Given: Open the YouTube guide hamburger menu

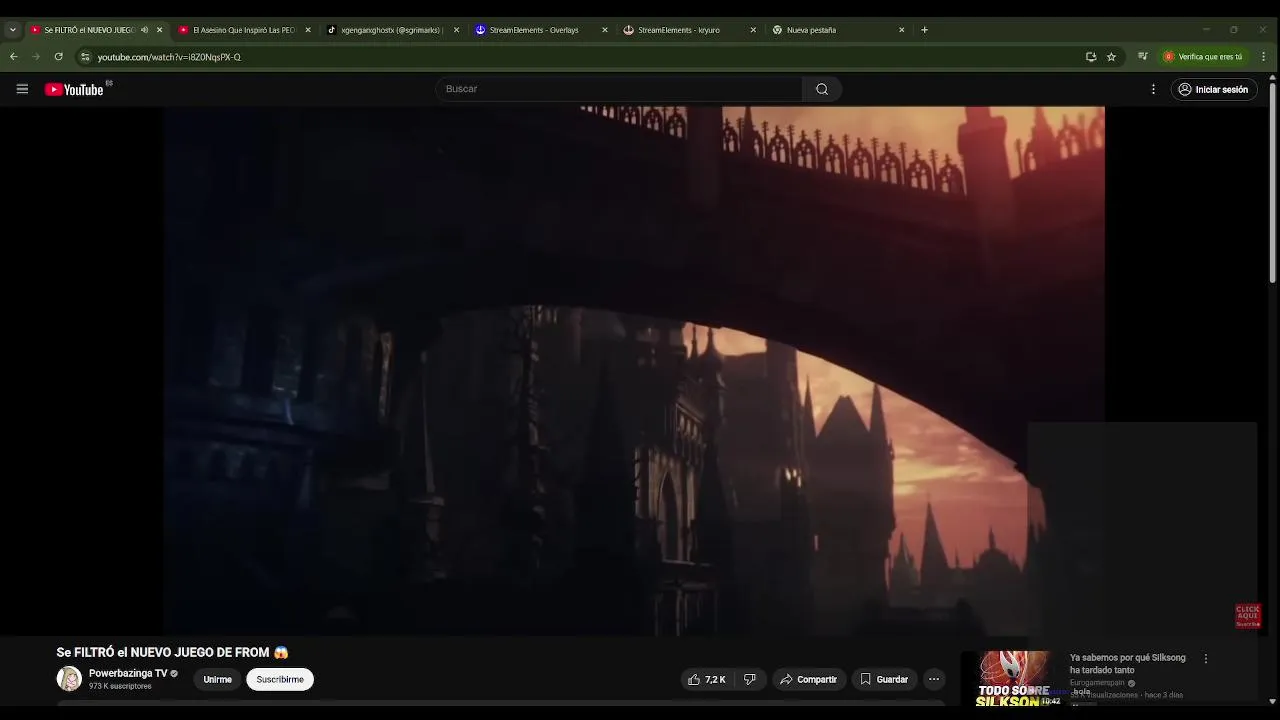Looking at the screenshot, I should pos(22,89).
